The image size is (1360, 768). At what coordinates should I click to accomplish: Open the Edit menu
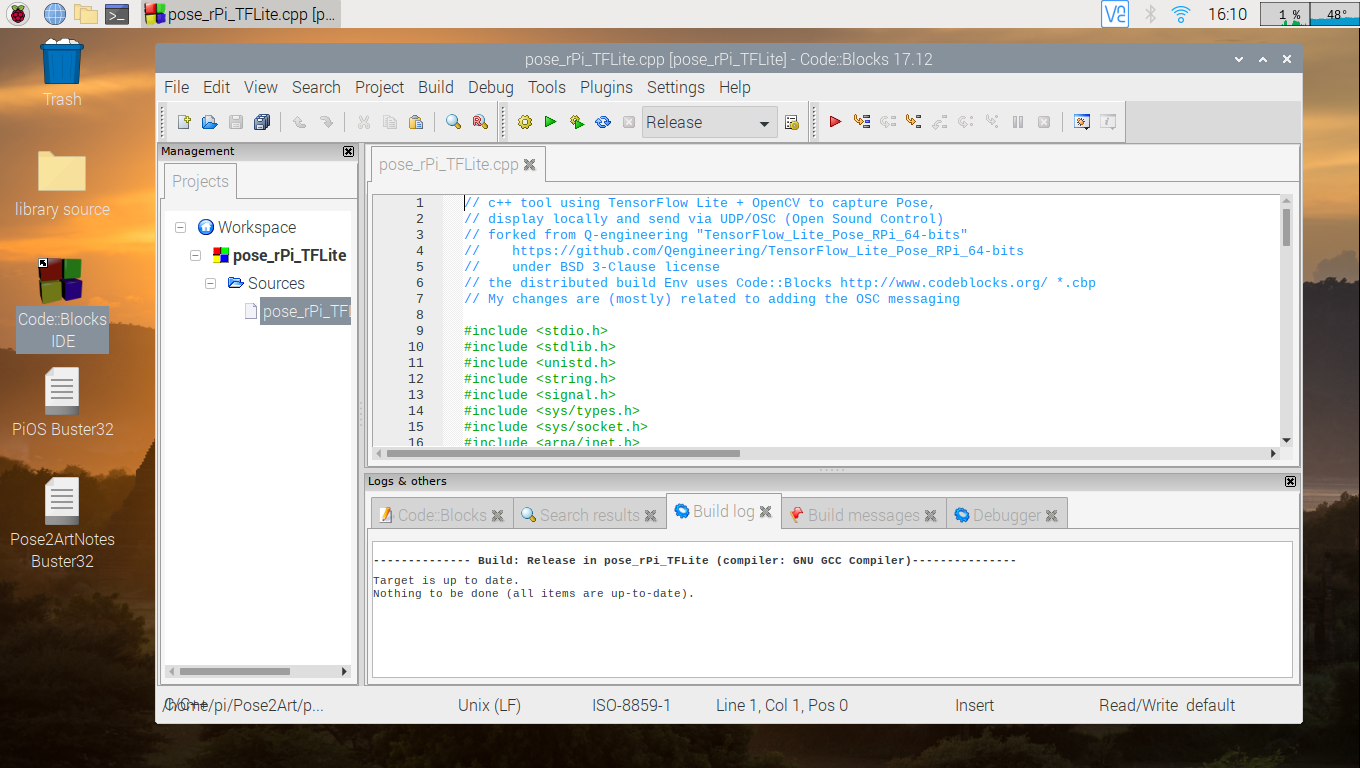click(x=217, y=87)
